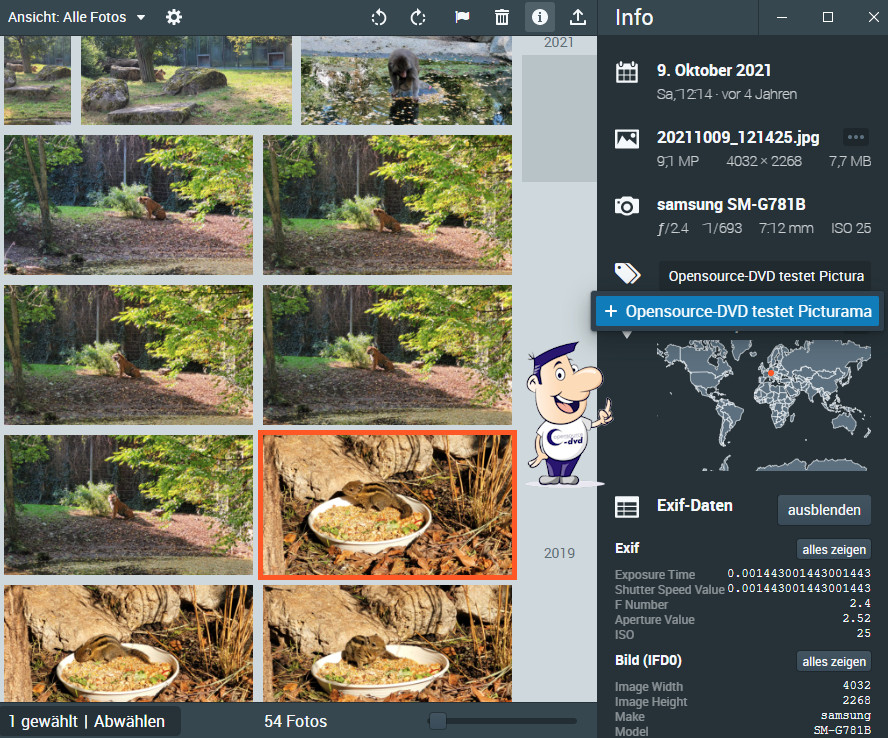888x738 pixels.
Task: Show all Exif entries with alles zeigen
Action: 834,549
